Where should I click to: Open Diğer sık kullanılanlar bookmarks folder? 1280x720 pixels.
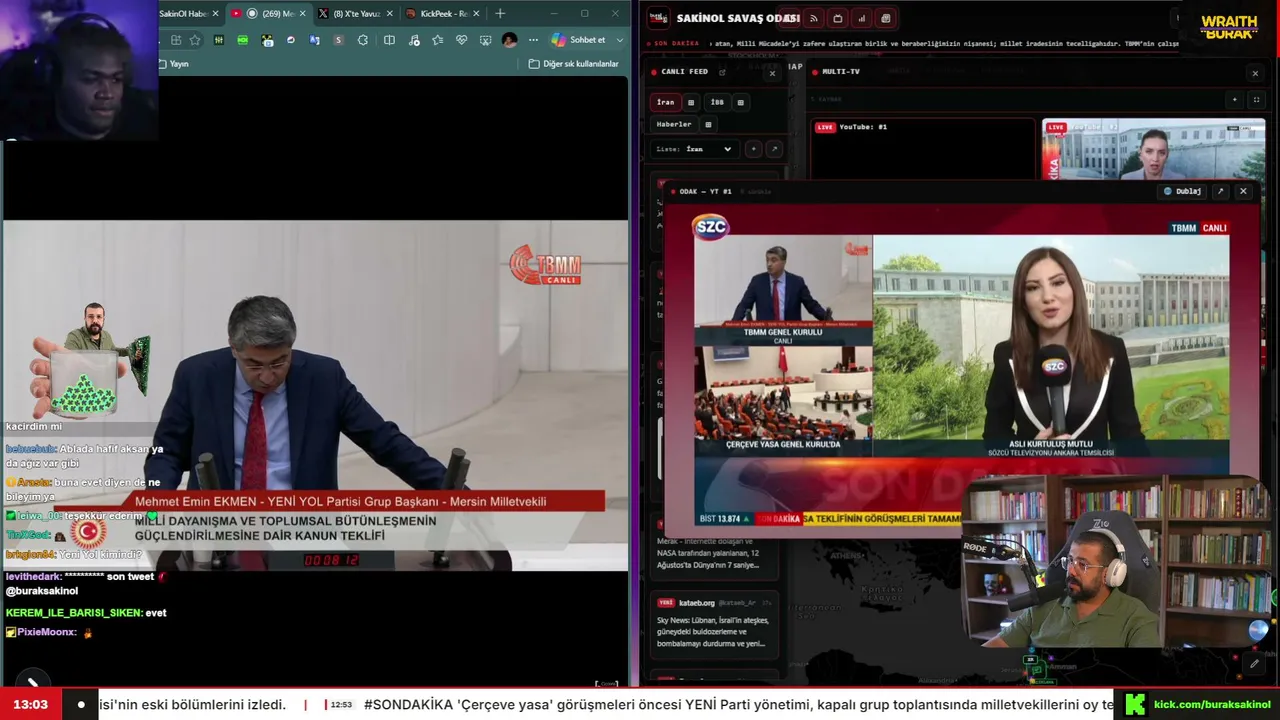(574, 64)
